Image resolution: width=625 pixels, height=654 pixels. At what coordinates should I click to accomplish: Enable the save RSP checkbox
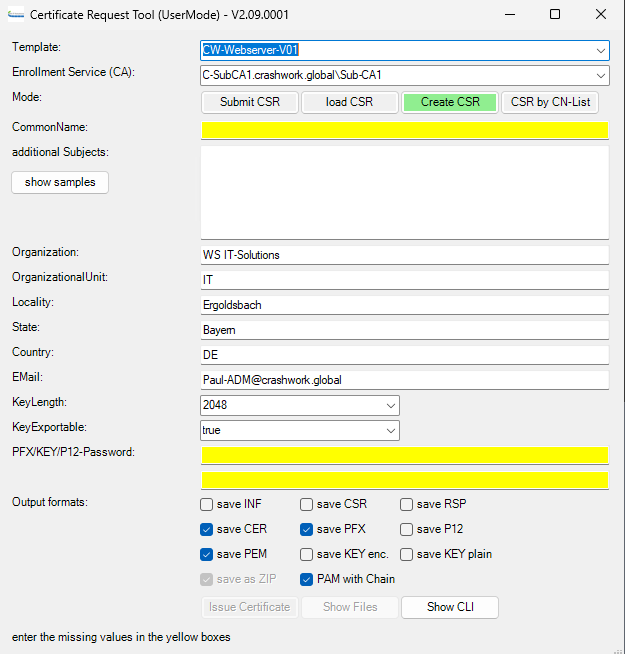[x=406, y=505]
